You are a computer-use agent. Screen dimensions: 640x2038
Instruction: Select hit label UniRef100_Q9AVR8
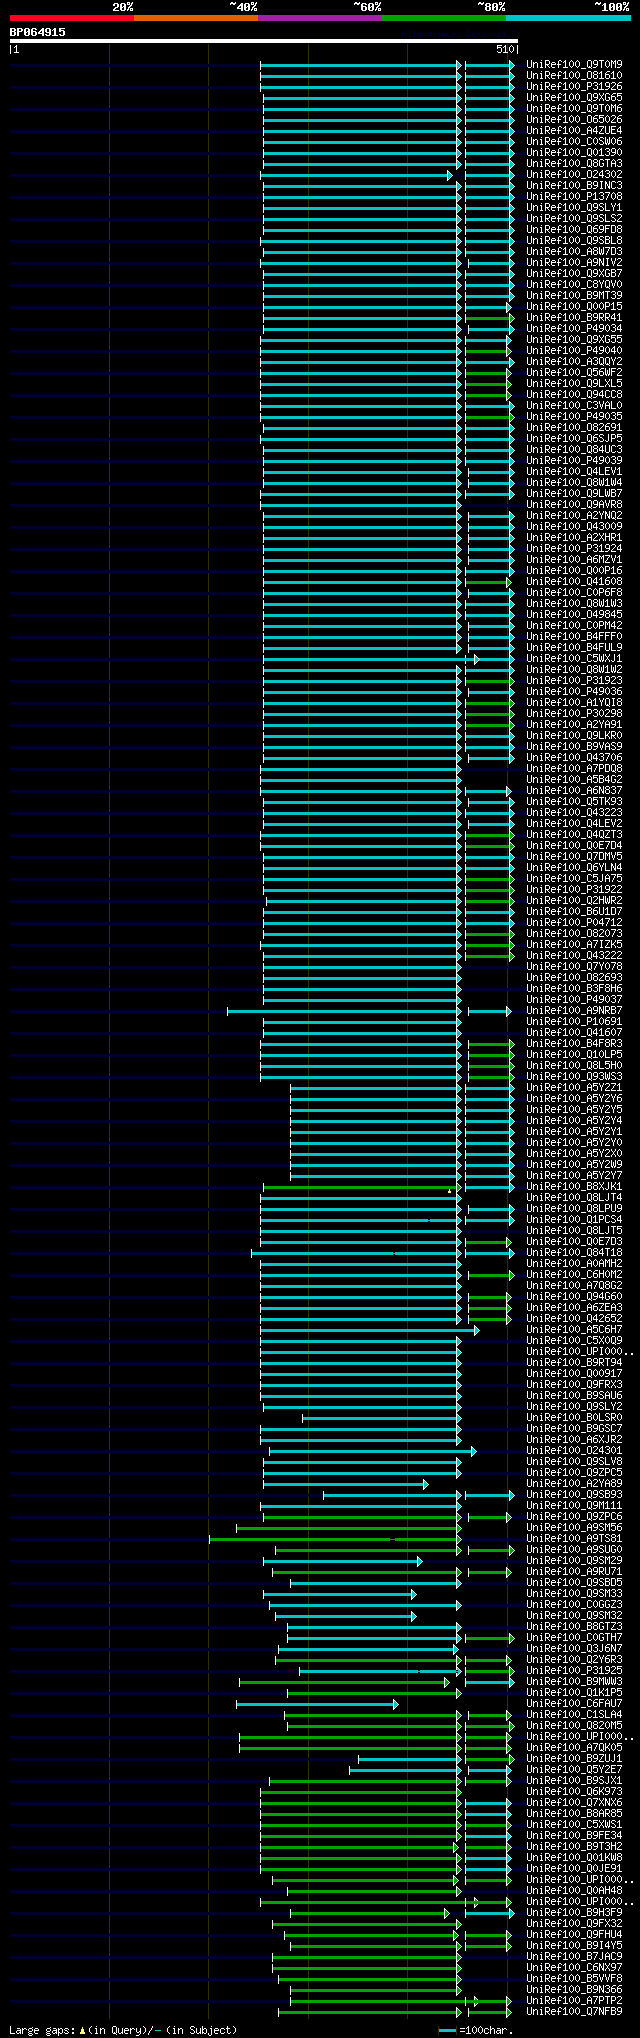[574, 504]
